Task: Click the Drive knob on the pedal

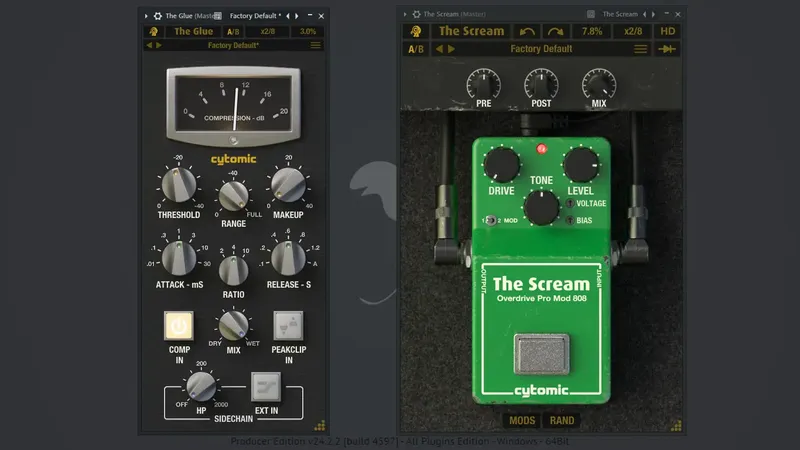Action: pyautogui.click(x=502, y=165)
